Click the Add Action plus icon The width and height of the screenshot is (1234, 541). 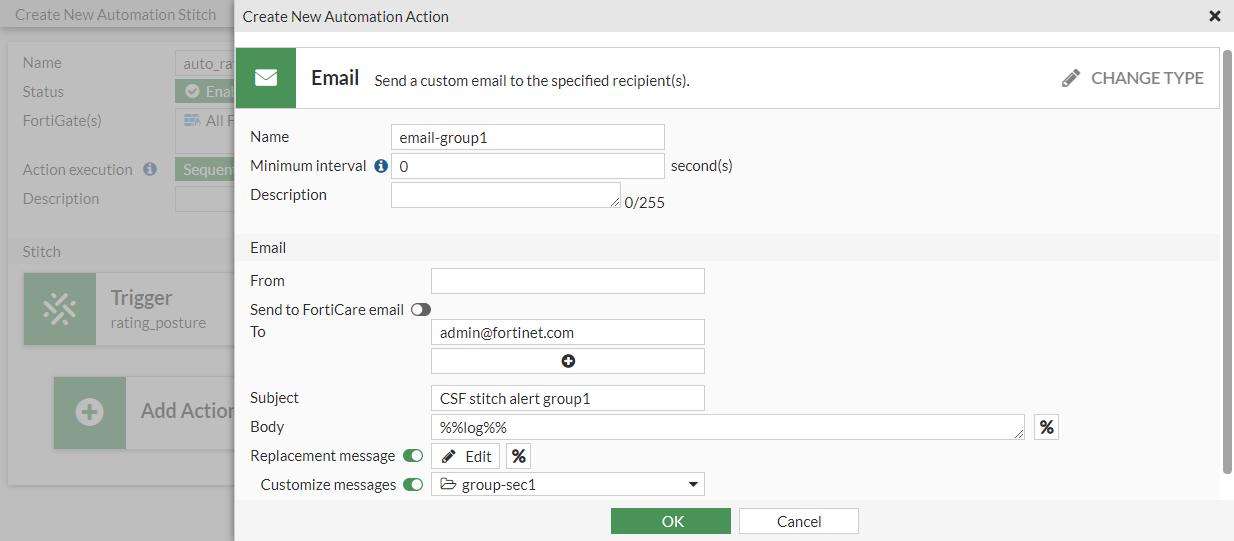click(x=90, y=412)
